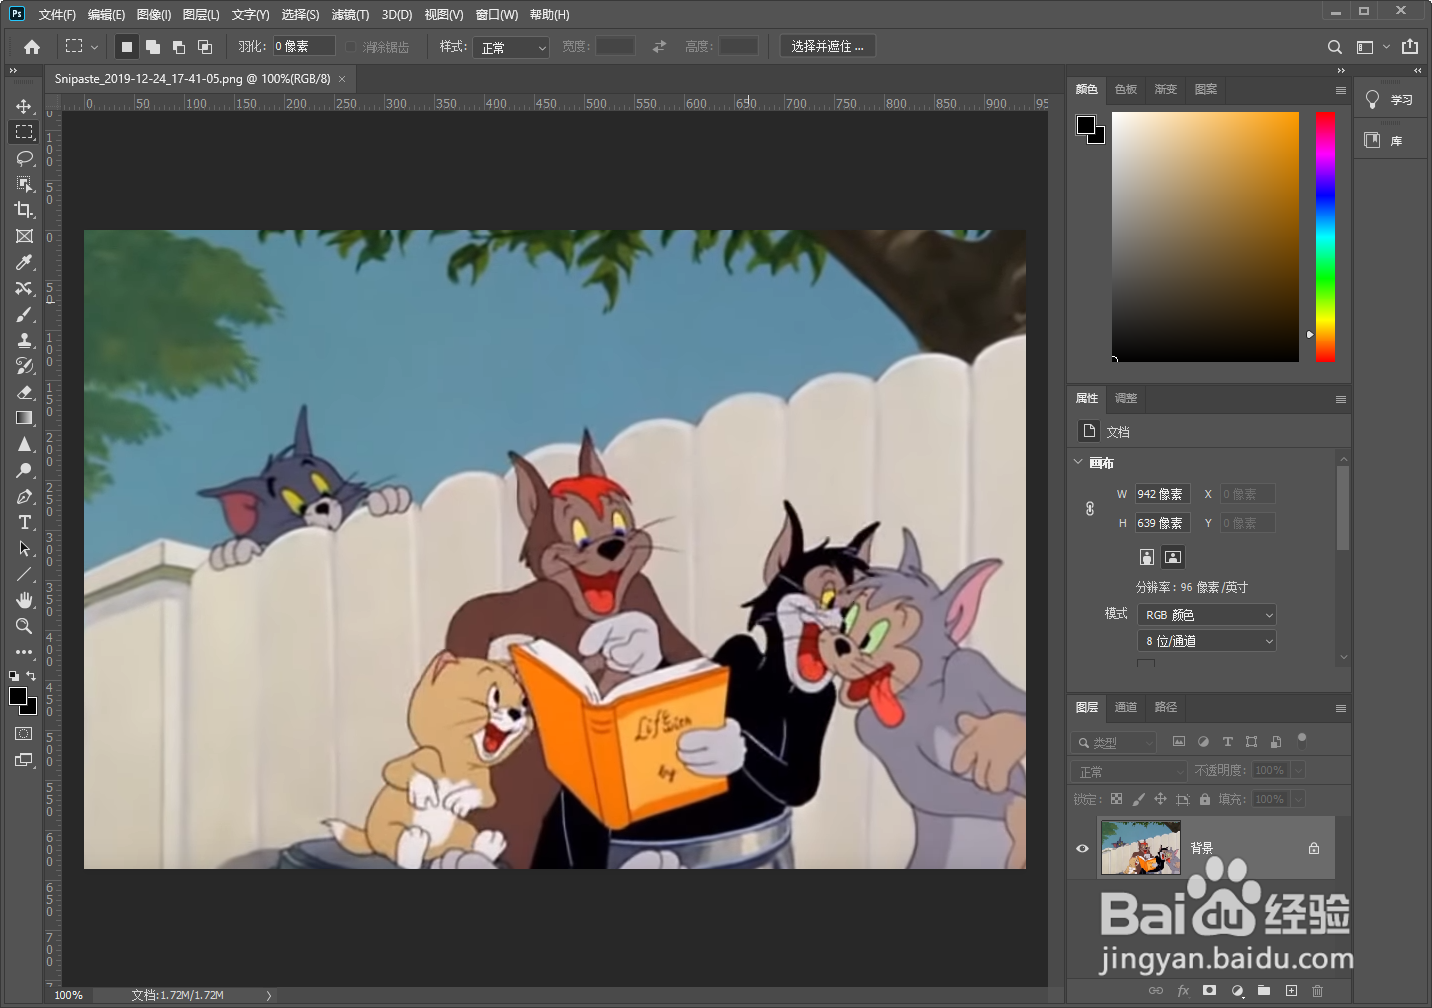1432x1008 pixels.
Task: Select the Crop tool
Action: click(x=24, y=210)
